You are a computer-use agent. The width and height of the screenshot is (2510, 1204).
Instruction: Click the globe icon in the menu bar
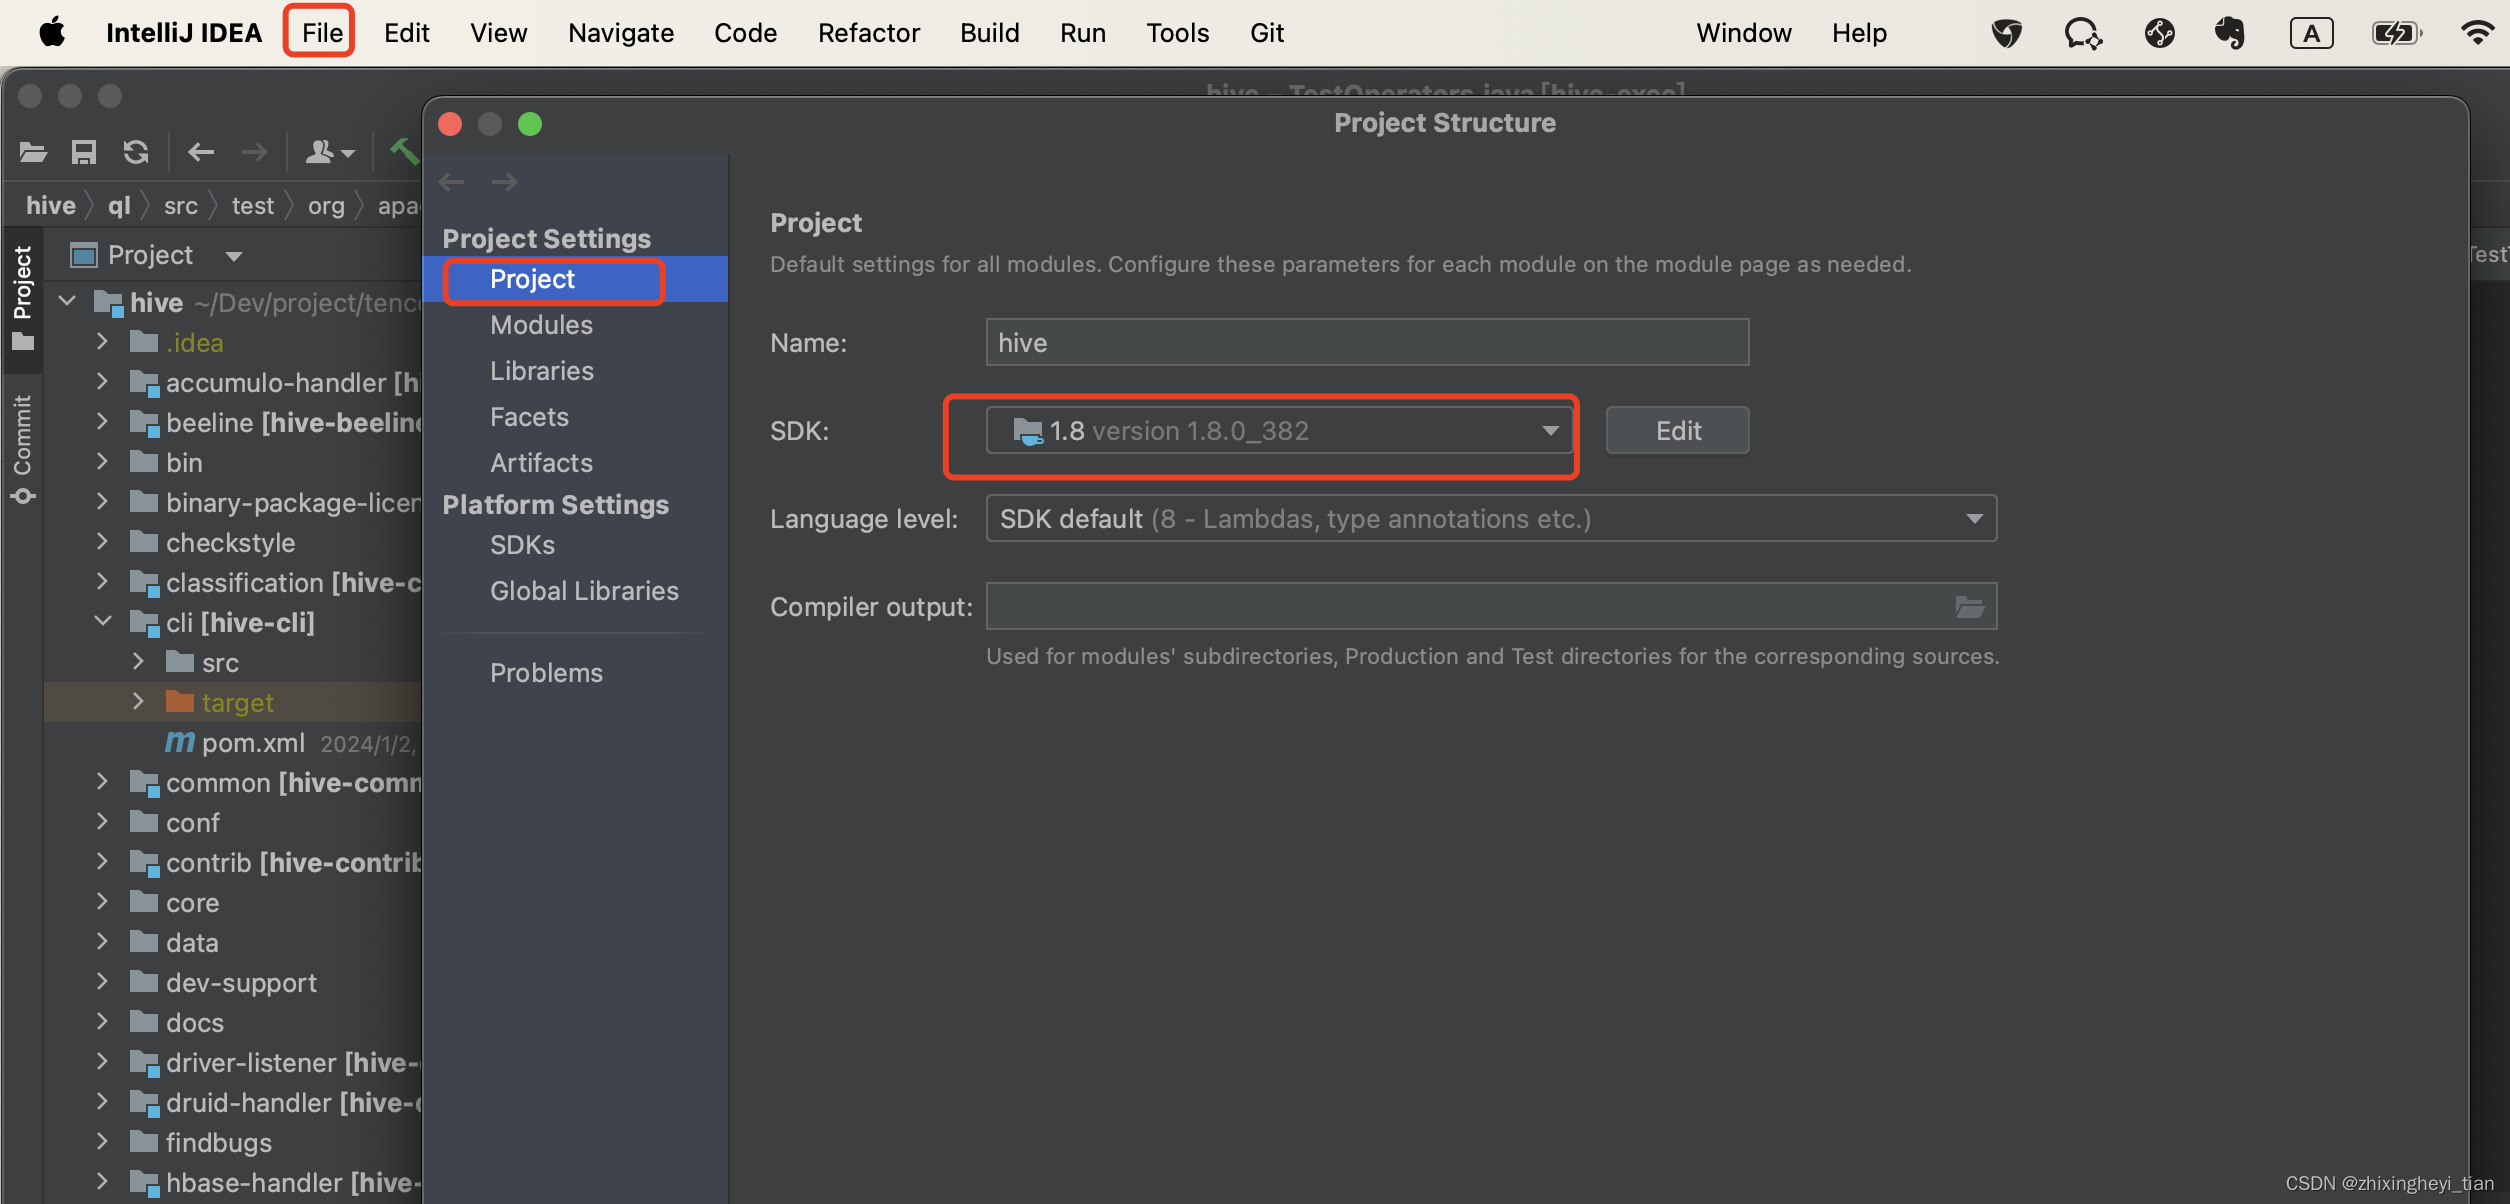point(2159,33)
